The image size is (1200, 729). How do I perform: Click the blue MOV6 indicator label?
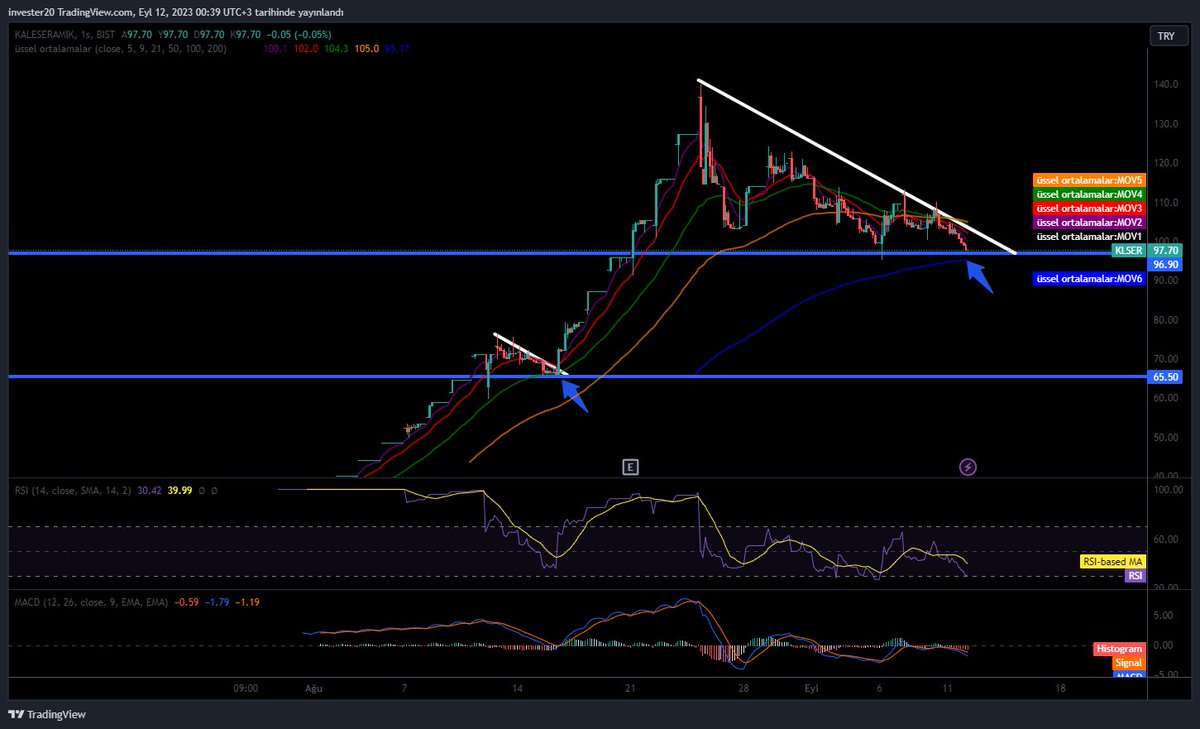point(1089,279)
